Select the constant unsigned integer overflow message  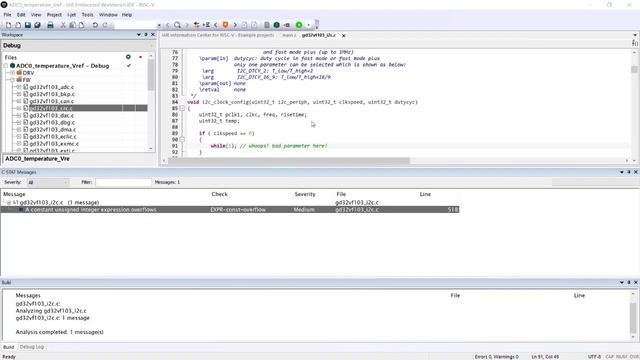click(230, 210)
